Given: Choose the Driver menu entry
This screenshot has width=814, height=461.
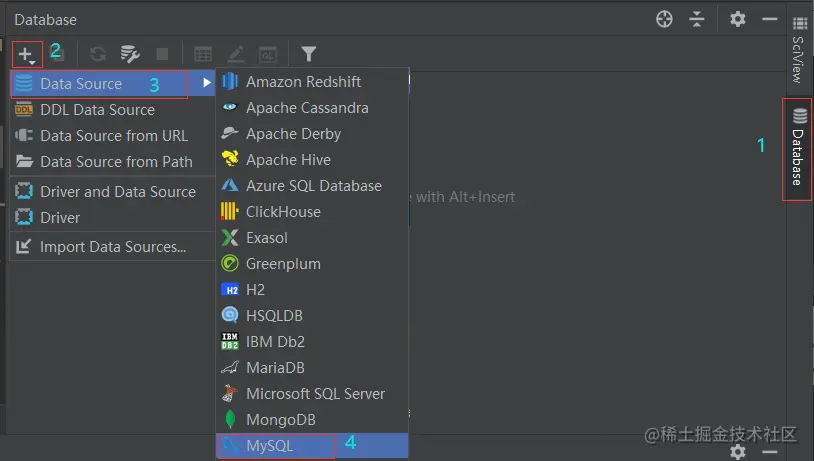Looking at the screenshot, I should [x=112, y=218].
